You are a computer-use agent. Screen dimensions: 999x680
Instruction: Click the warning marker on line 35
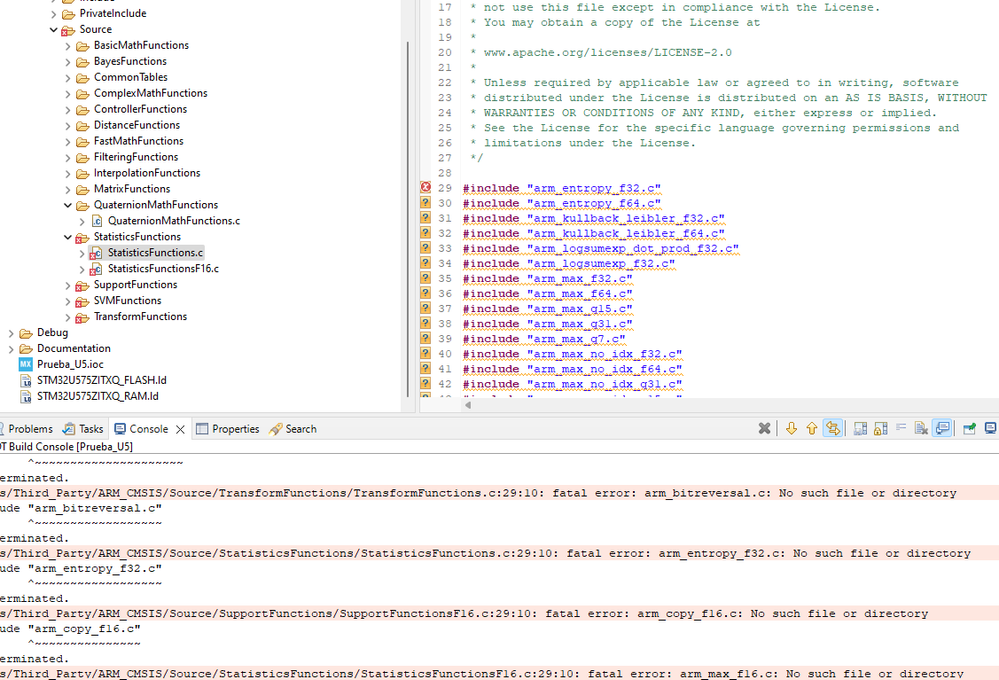(x=426, y=278)
